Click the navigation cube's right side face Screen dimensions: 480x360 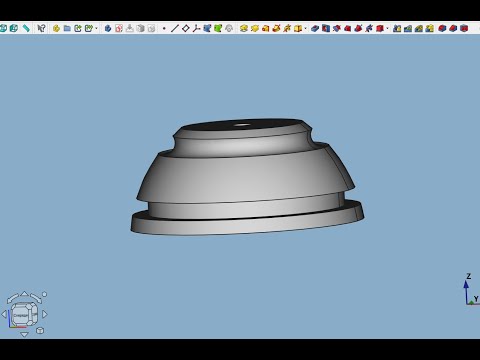coord(34,313)
